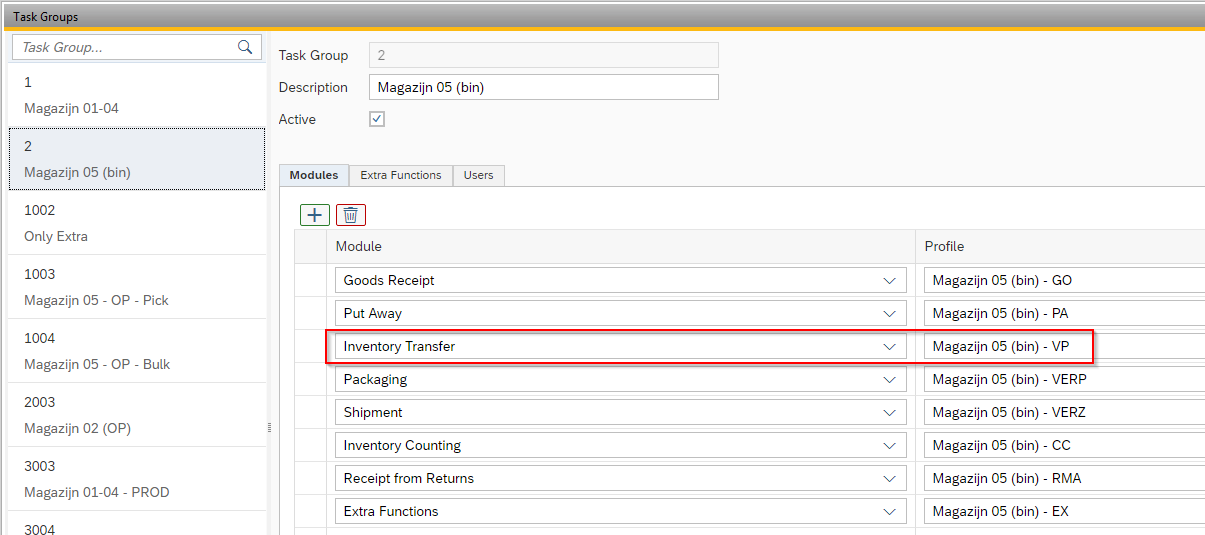Expand the Shipment module dropdown
Image resolution: width=1205 pixels, height=535 pixels.
pyautogui.click(x=889, y=413)
